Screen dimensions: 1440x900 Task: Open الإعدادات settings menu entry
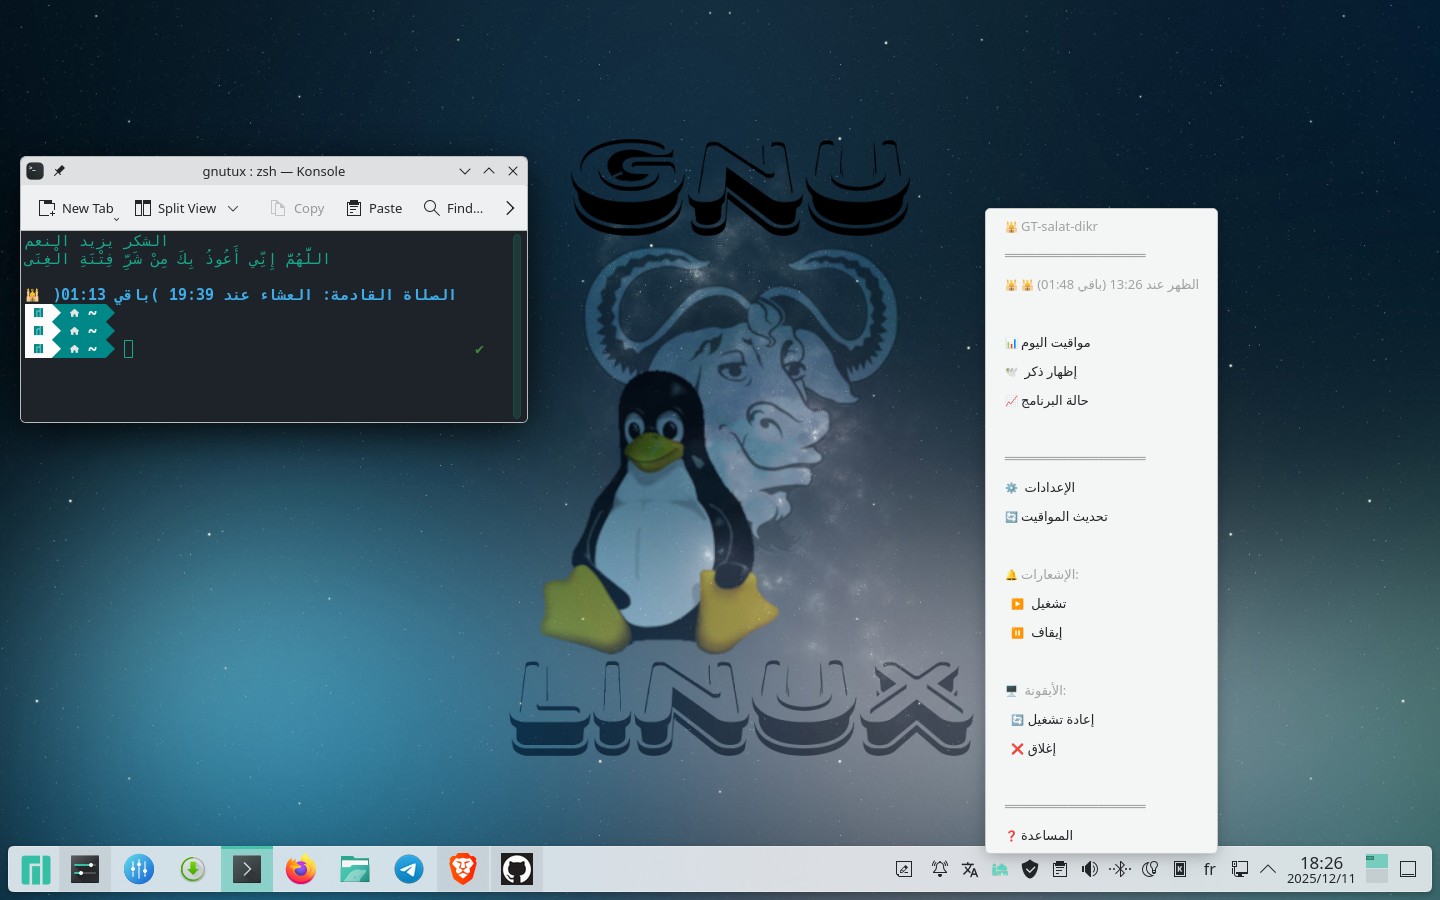coord(1049,488)
